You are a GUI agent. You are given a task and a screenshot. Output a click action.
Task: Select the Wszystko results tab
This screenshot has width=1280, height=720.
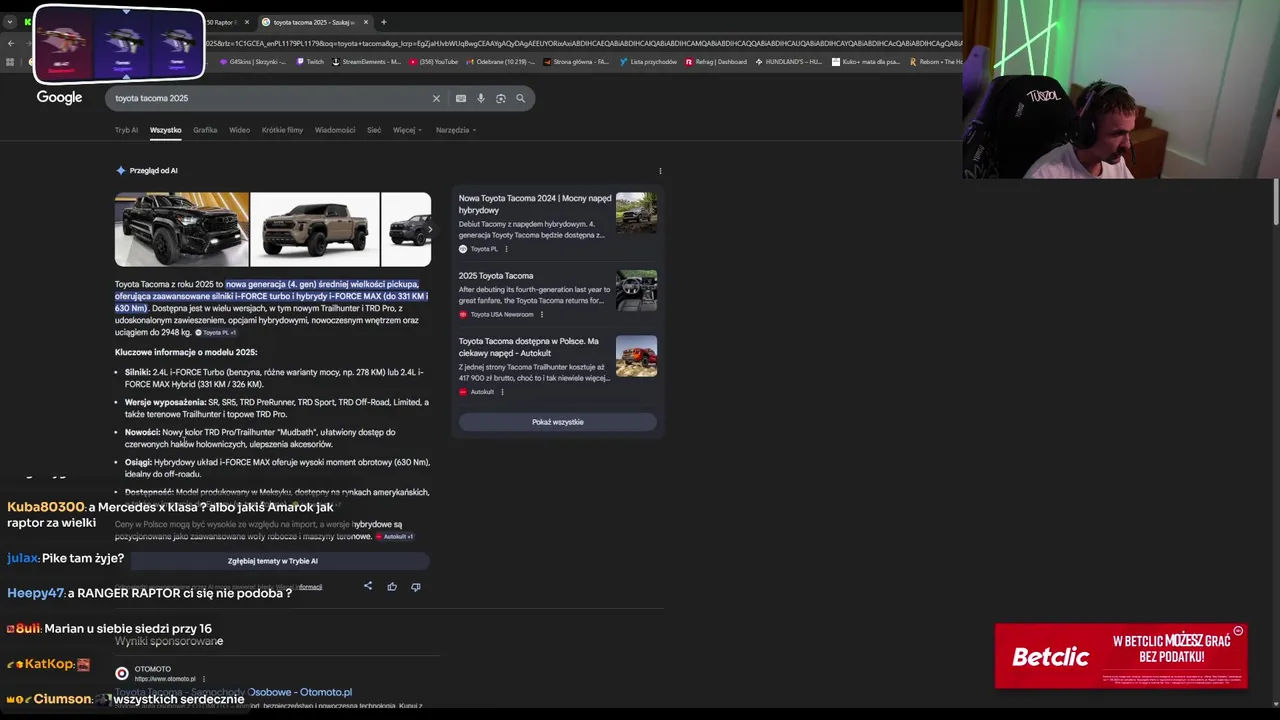(166, 130)
